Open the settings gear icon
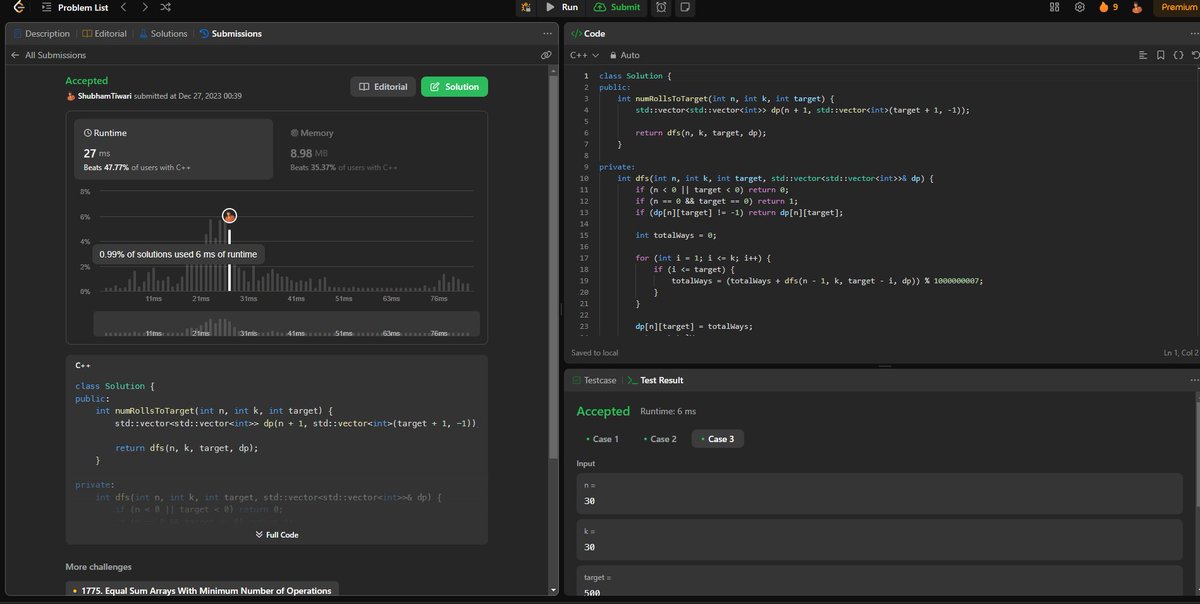Image resolution: width=1200 pixels, height=604 pixels. click(x=1080, y=7)
